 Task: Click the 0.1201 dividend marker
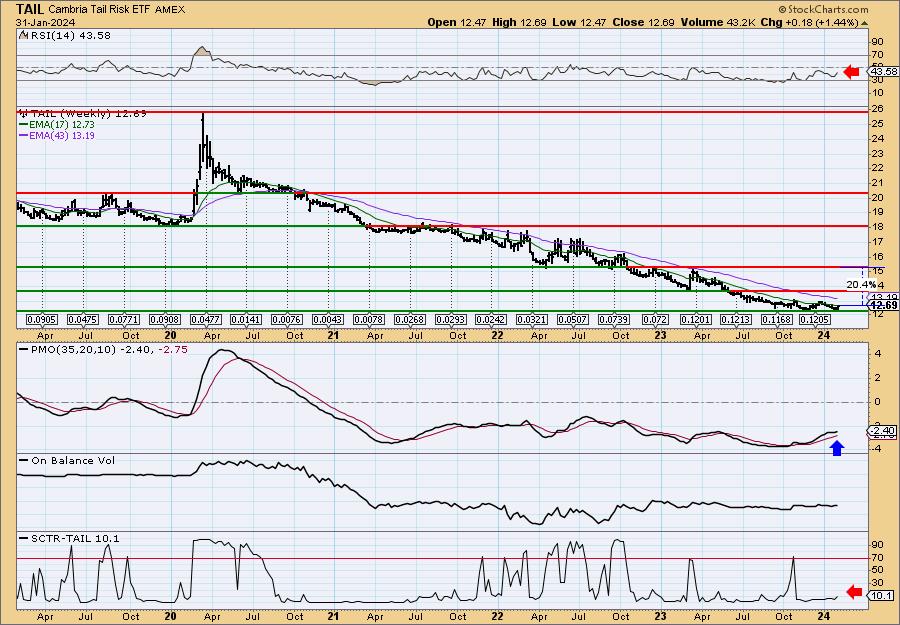696,319
